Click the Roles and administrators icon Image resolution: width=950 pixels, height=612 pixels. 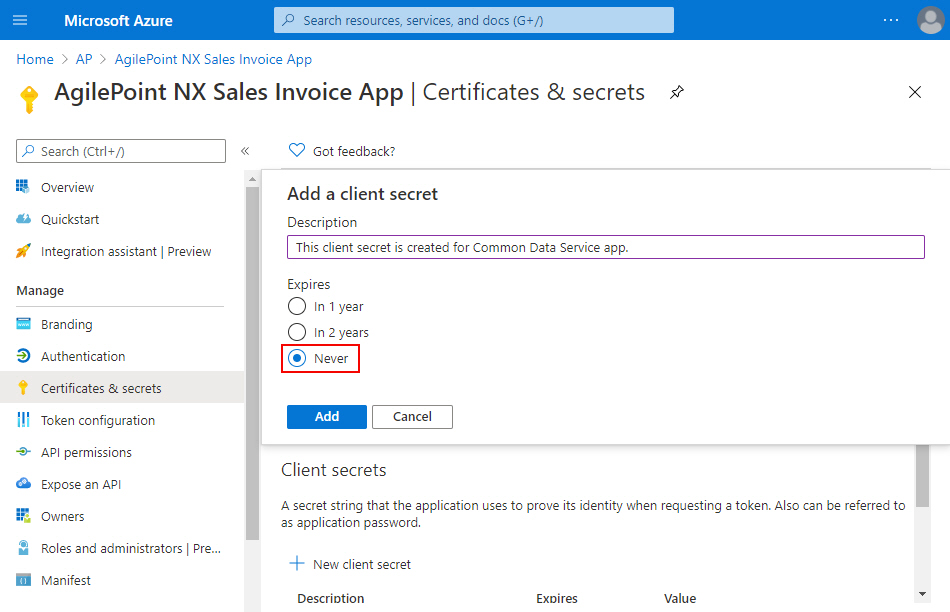coord(23,548)
